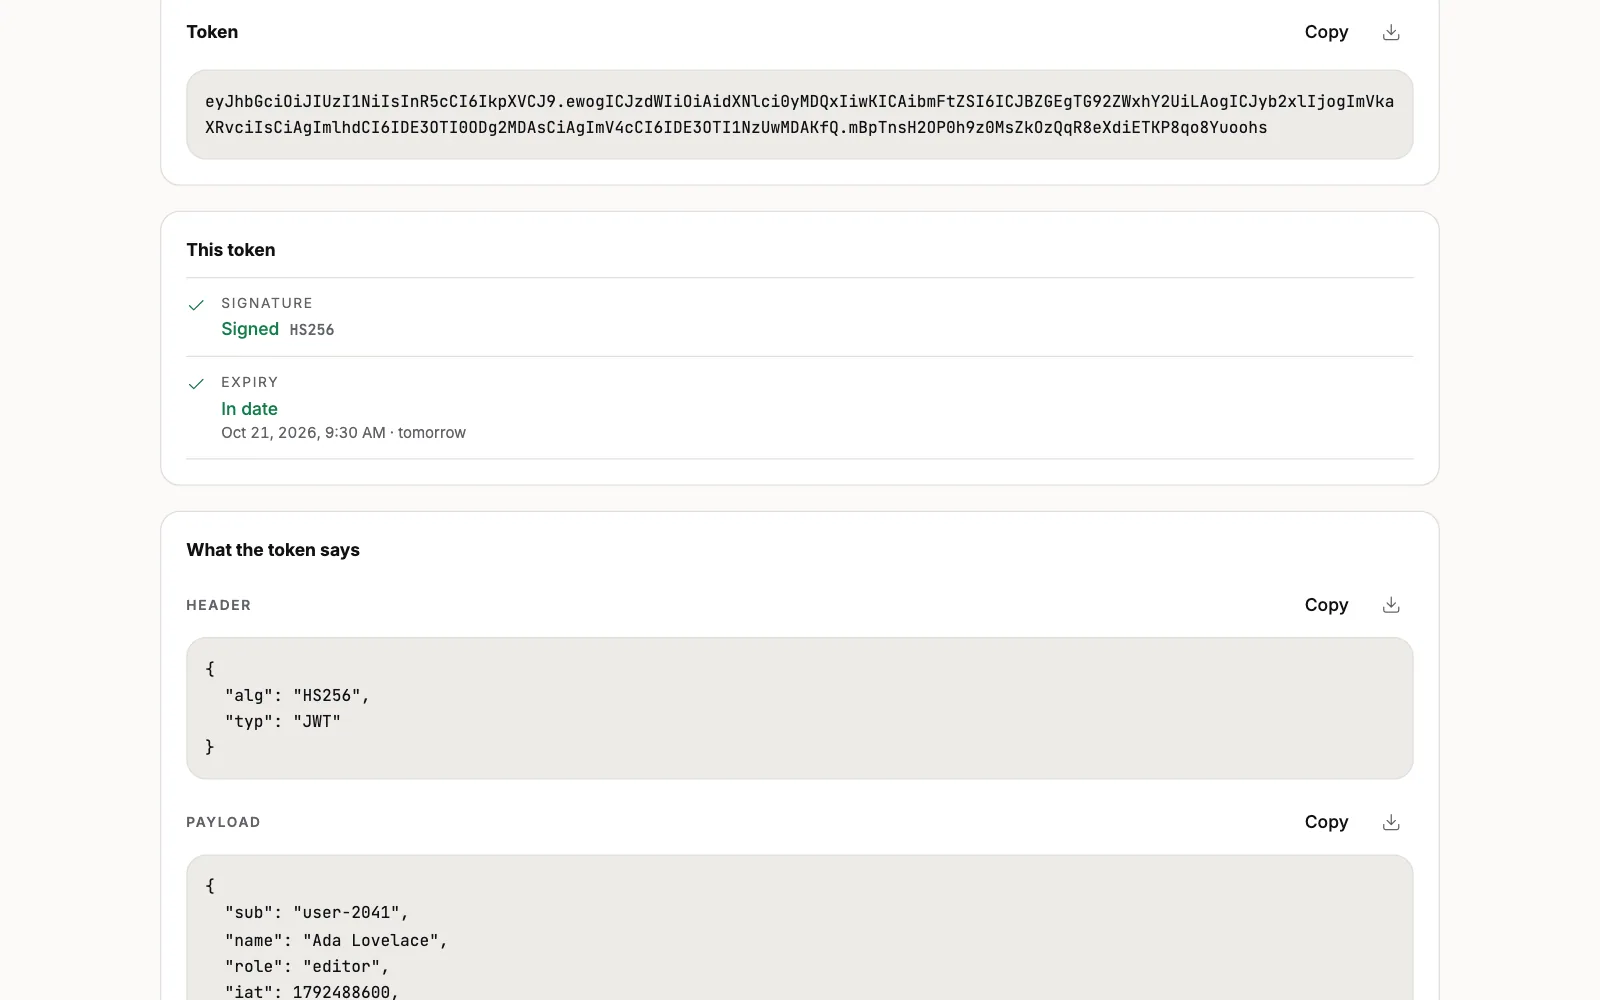Download the token with the Token download icon

point(1391,32)
